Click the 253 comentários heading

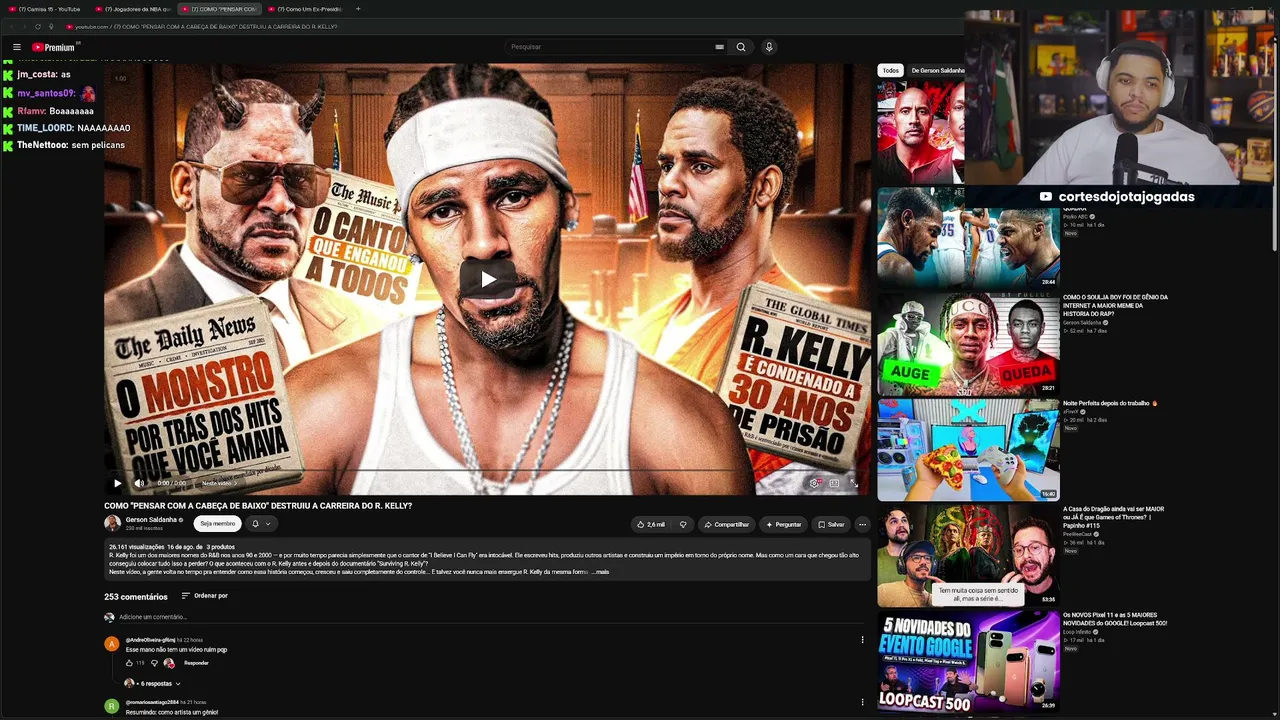coord(136,597)
